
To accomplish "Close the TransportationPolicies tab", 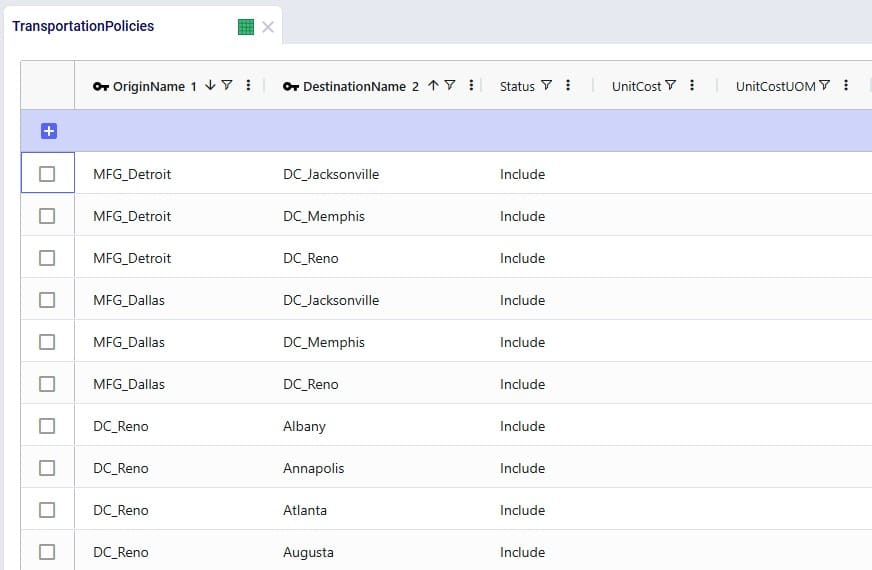I will click(267, 27).
